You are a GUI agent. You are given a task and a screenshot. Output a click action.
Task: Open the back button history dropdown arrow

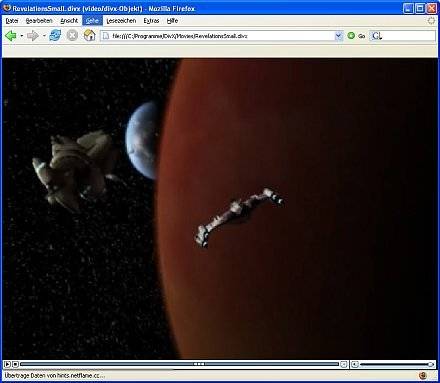pyautogui.click(x=22, y=35)
